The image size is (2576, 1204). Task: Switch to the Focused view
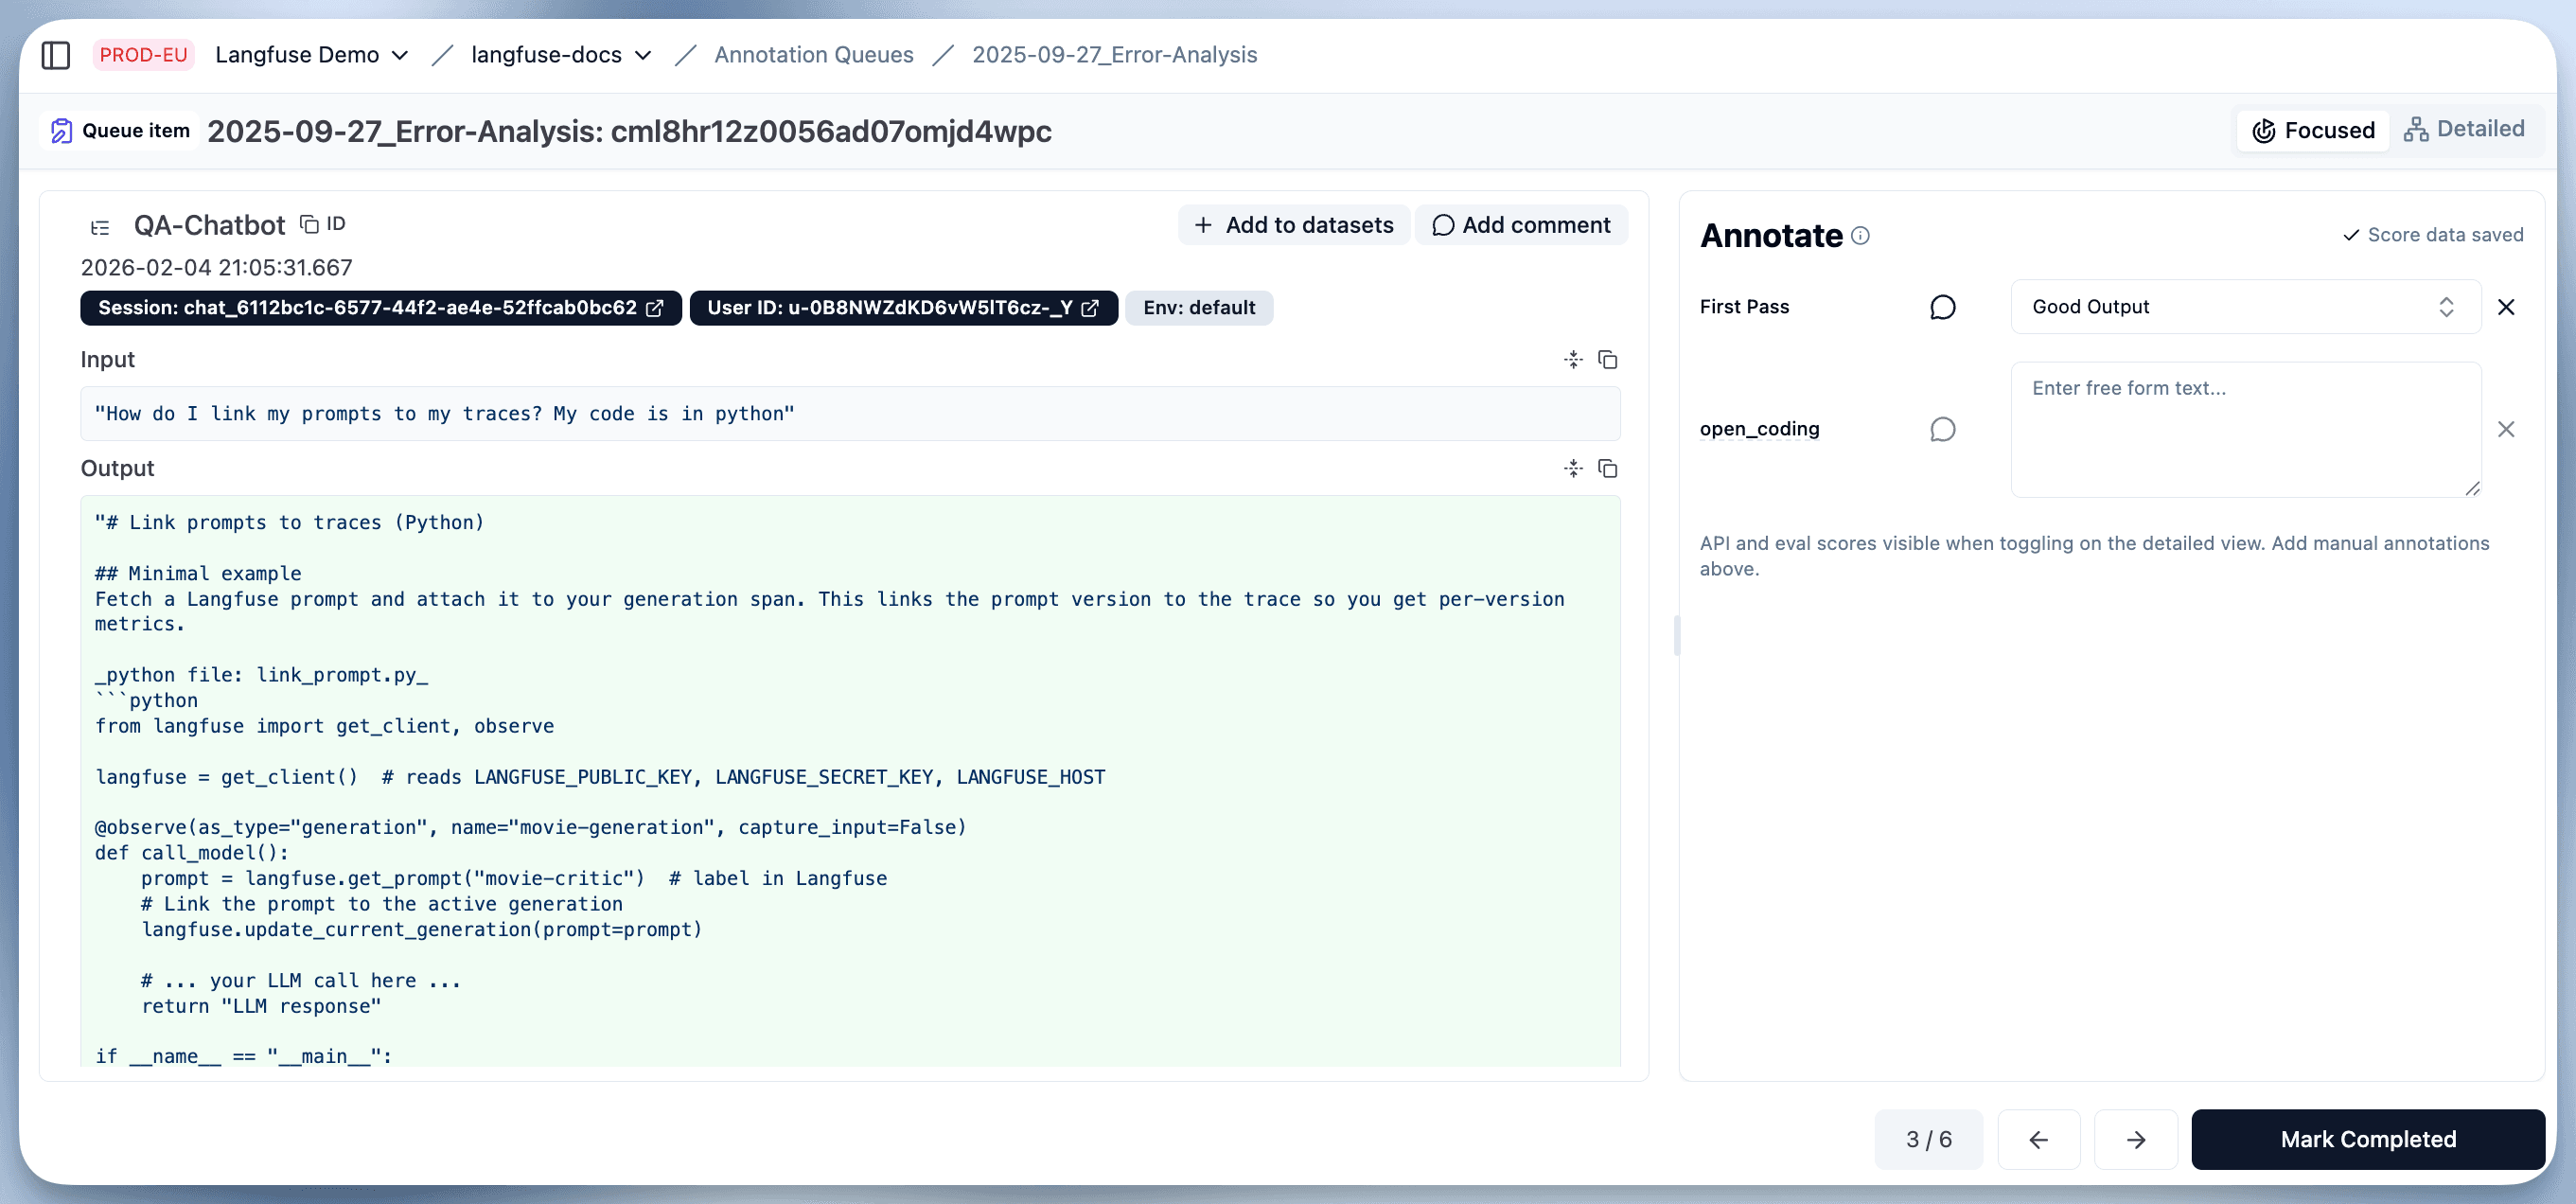point(2313,130)
